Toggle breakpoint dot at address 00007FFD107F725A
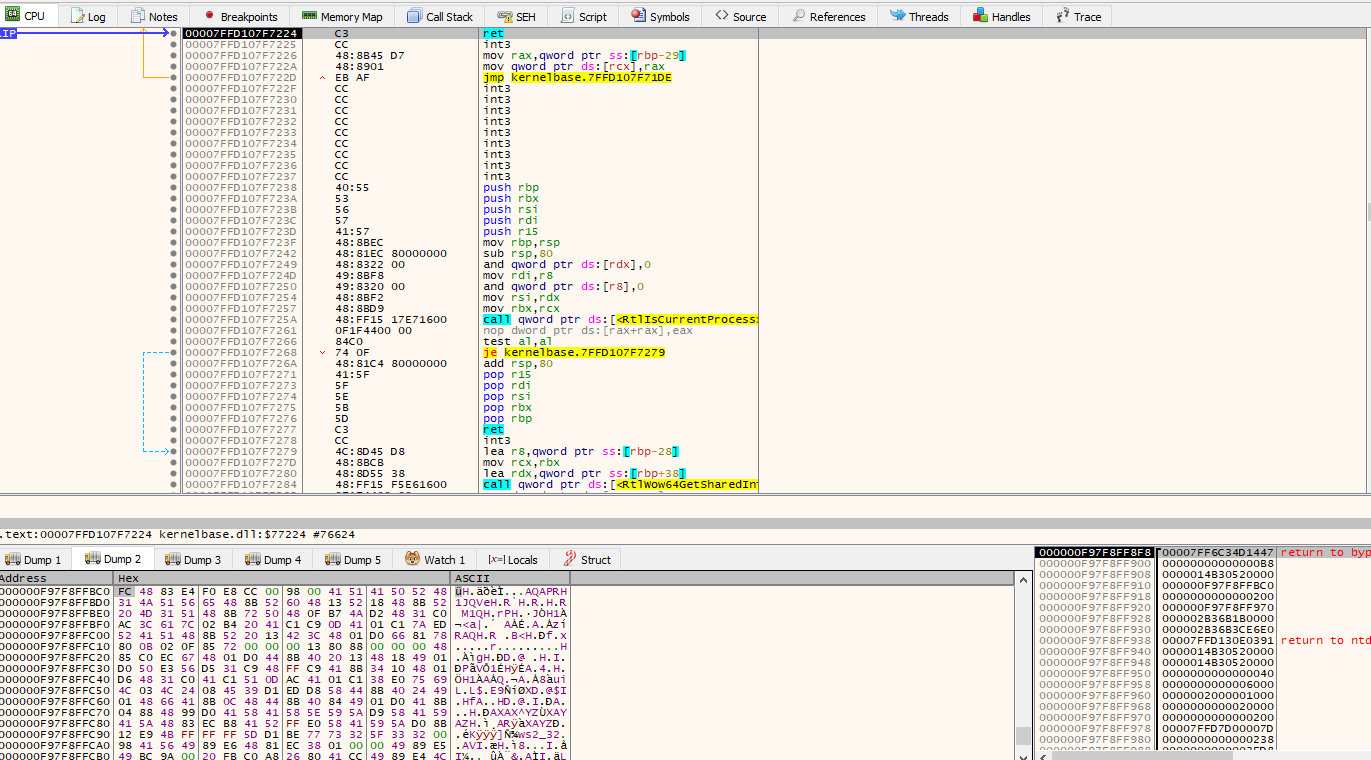Screen dimensions: 1371x760 [x=174, y=320]
